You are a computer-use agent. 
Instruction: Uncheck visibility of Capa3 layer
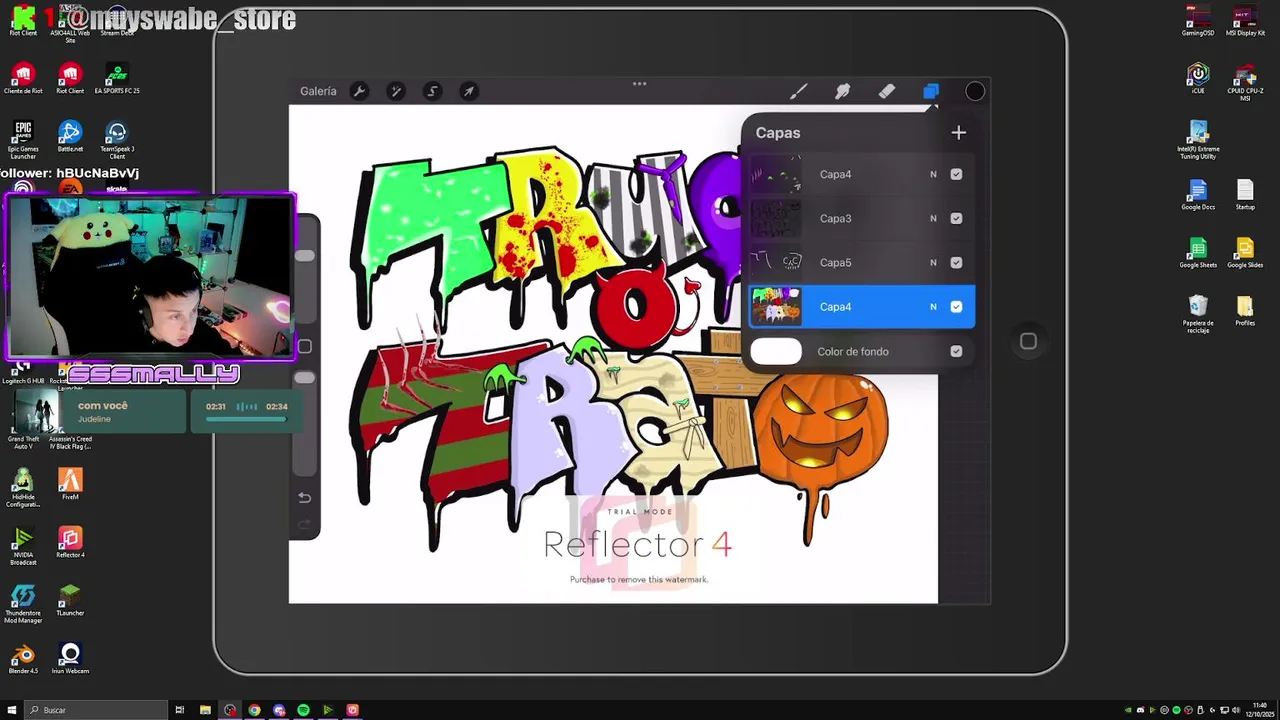pyautogui.click(x=956, y=218)
